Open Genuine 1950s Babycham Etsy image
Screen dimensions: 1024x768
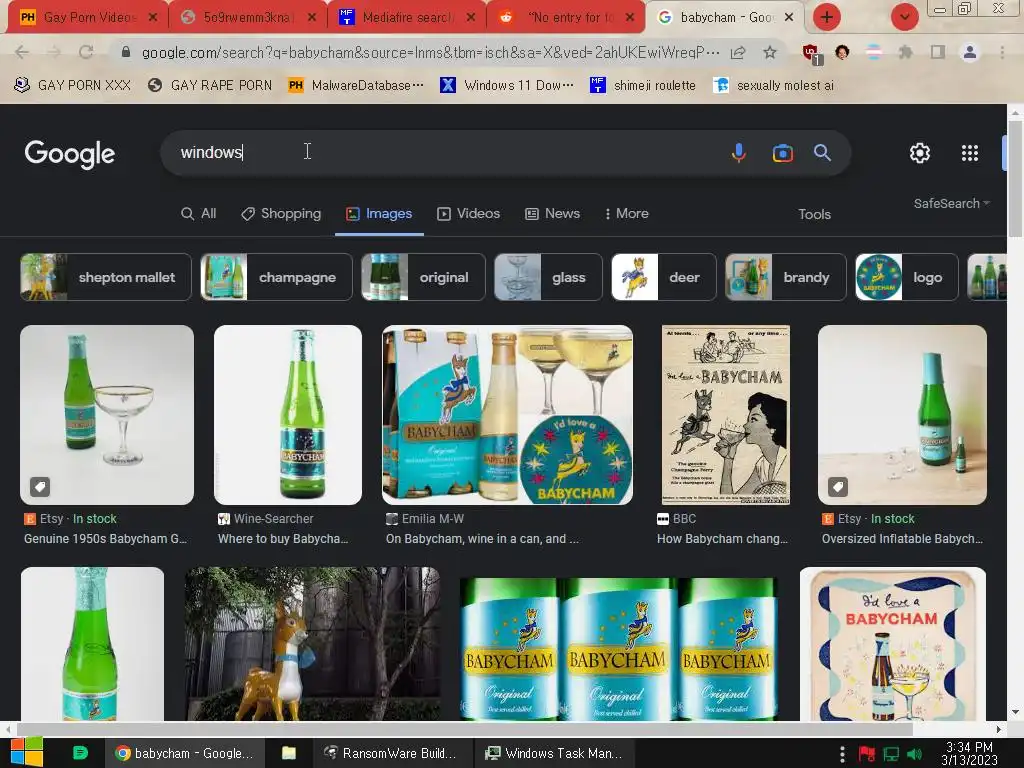(x=107, y=415)
